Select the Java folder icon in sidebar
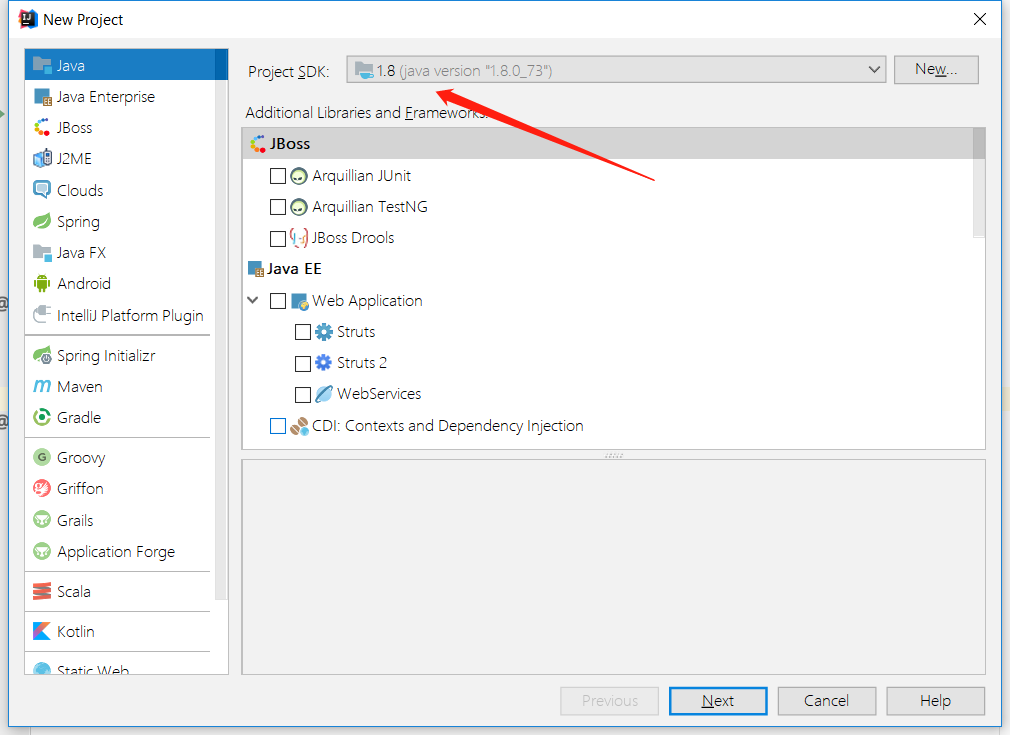 coord(42,65)
